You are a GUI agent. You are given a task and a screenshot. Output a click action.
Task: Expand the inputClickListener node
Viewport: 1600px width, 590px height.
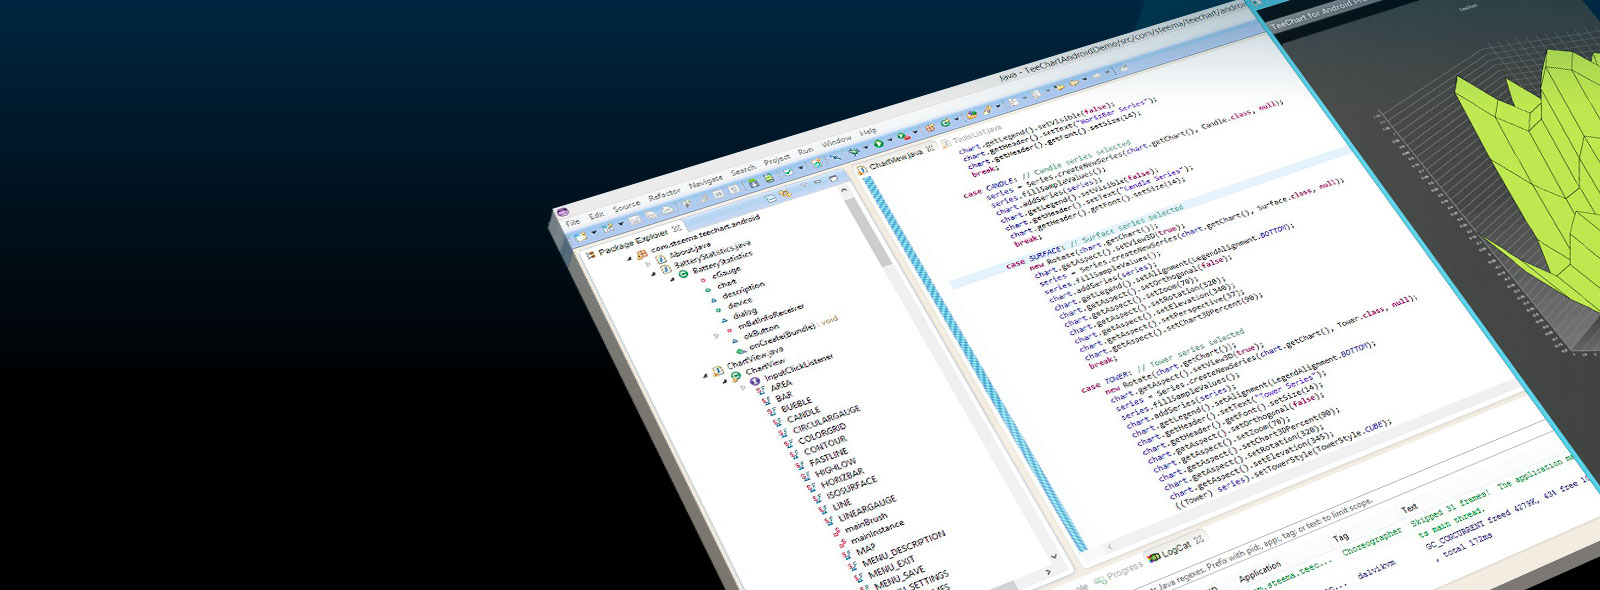pos(743,388)
